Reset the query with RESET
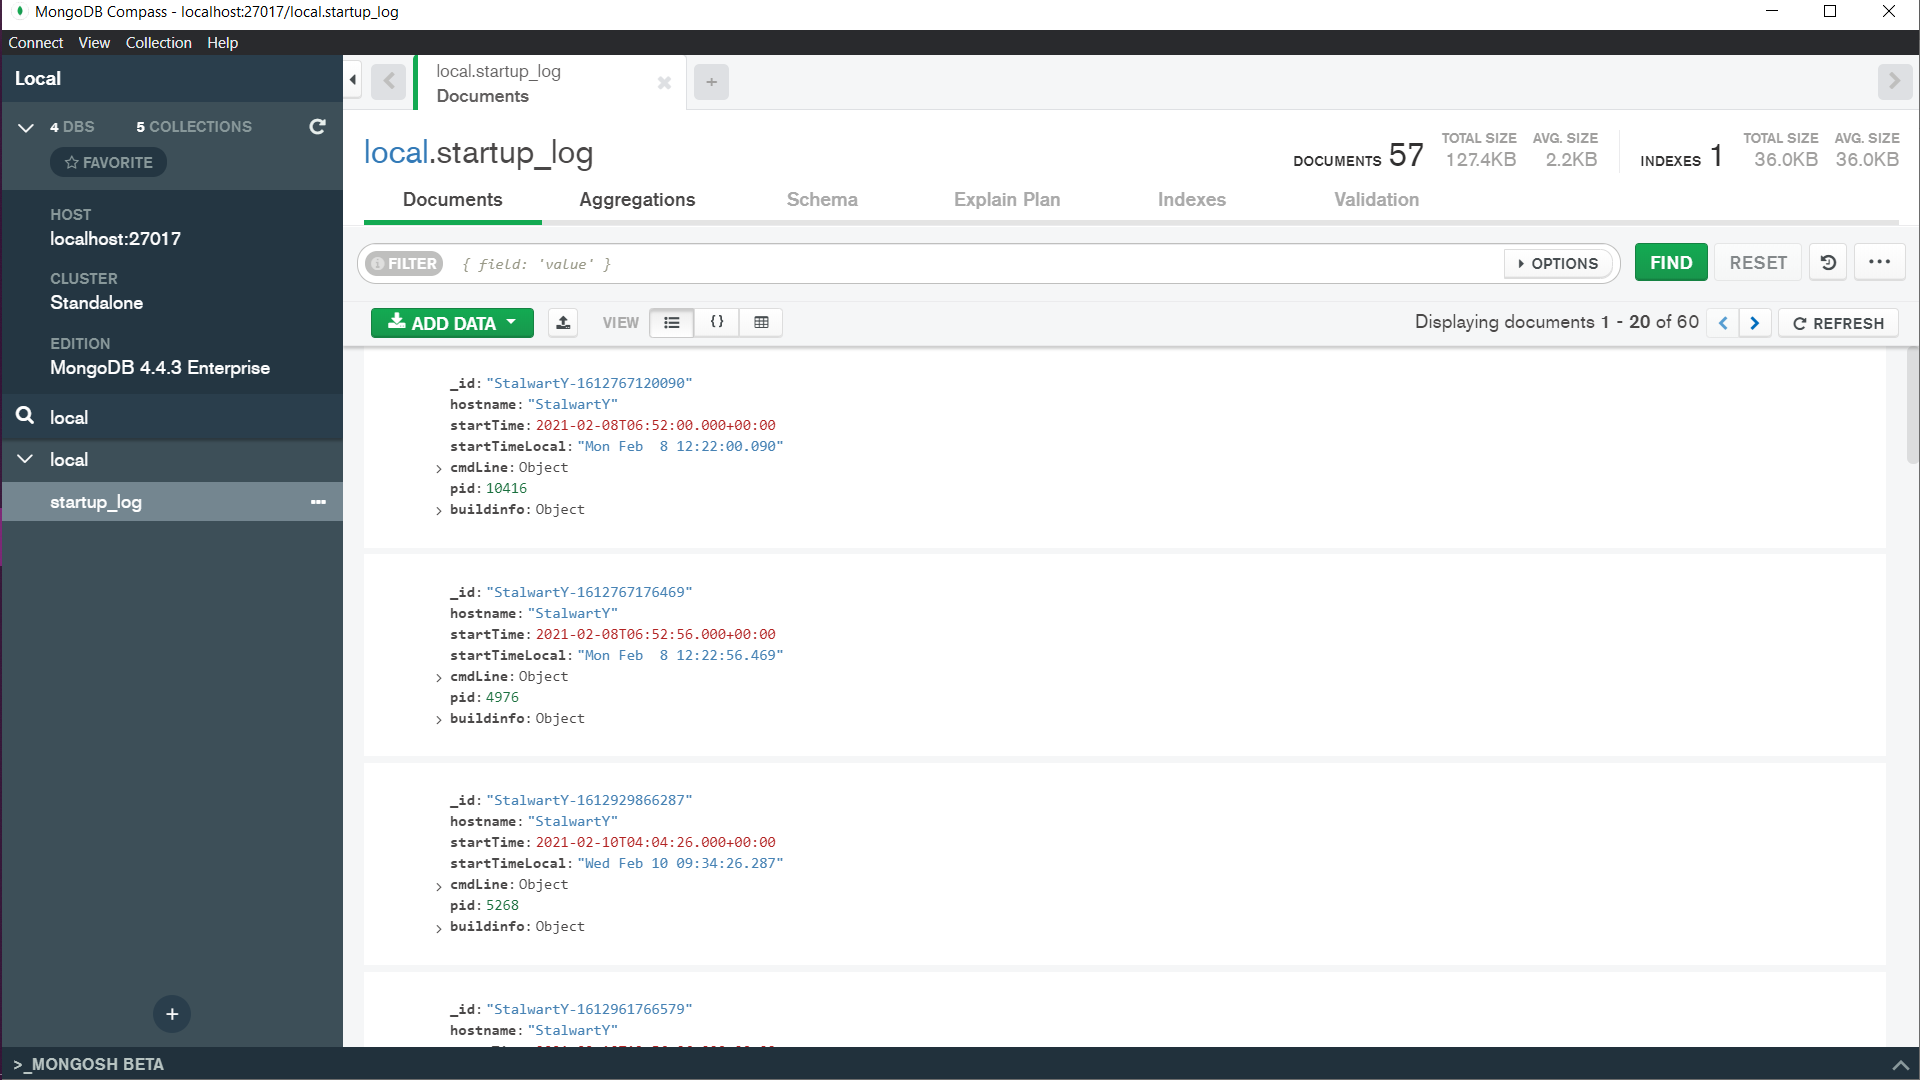This screenshot has width=1920, height=1080. point(1758,263)
